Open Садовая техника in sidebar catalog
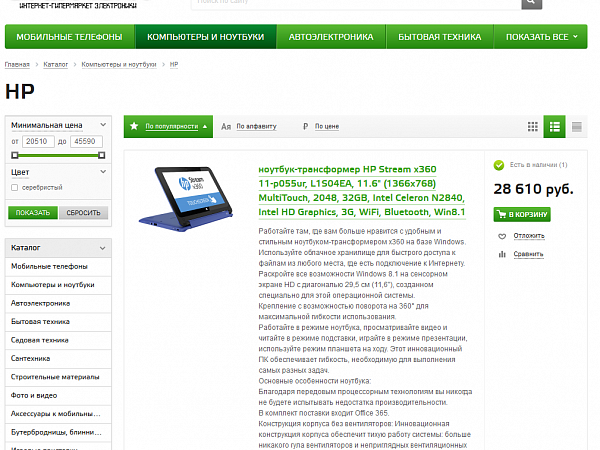Screen dimensions: 600x450 pos(58,340)
